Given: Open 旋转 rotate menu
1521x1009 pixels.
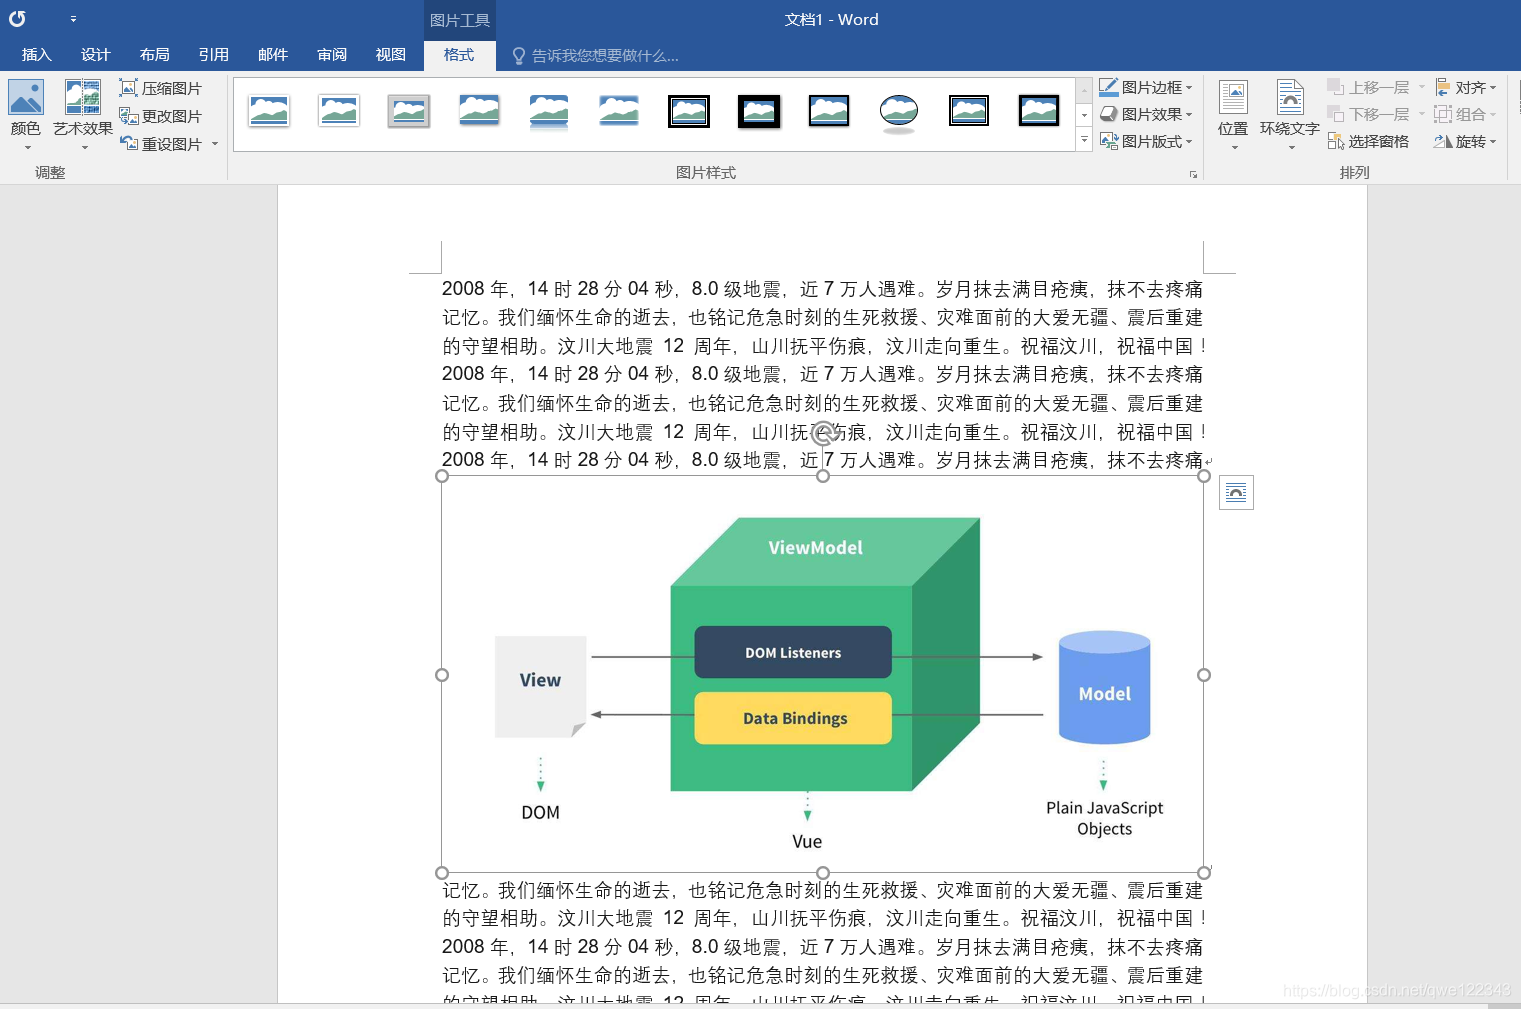Looking at the screenshot, I should point(1465,141).
